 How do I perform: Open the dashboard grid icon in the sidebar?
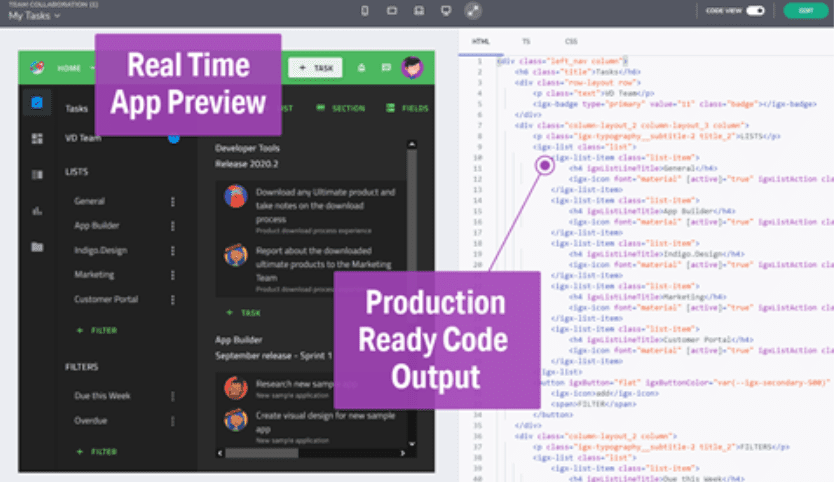(37, 138)
